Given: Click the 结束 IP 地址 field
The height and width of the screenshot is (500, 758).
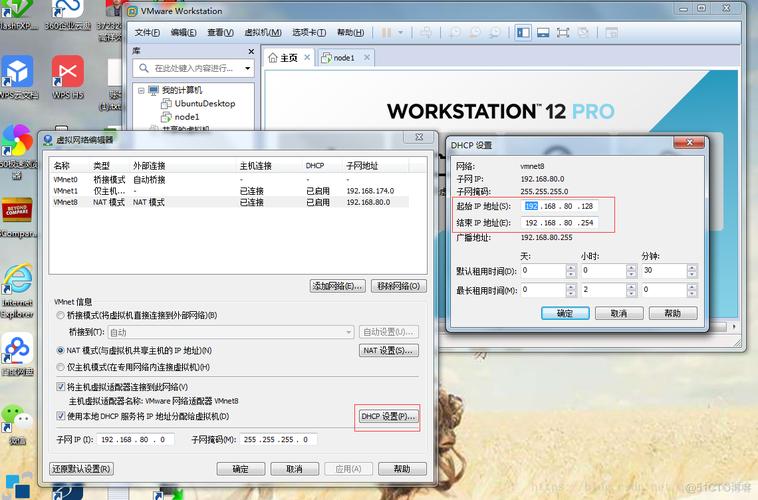Looking at the screenshot, I should click(x=559, y=223).
